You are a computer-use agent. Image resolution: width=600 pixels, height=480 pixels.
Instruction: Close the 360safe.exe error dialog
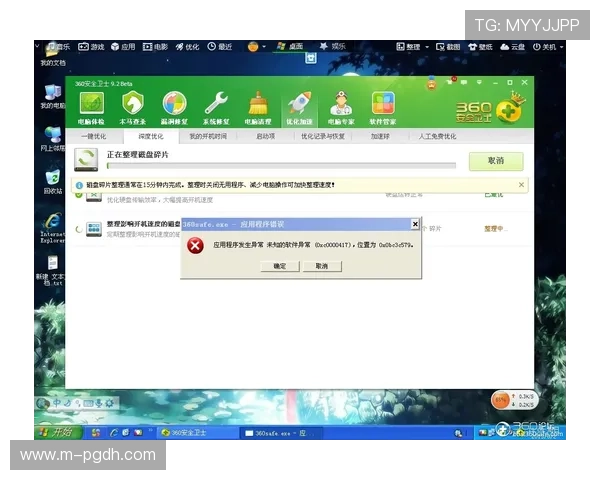(x=415, y=224)
